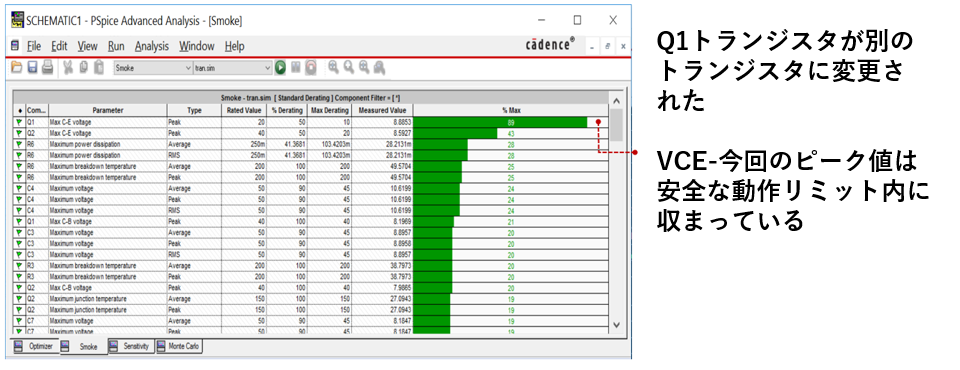Image resolution: width=960 pixels, height=370 pixels.
Task: Open the File menu
Action: [x=34, y=46]
